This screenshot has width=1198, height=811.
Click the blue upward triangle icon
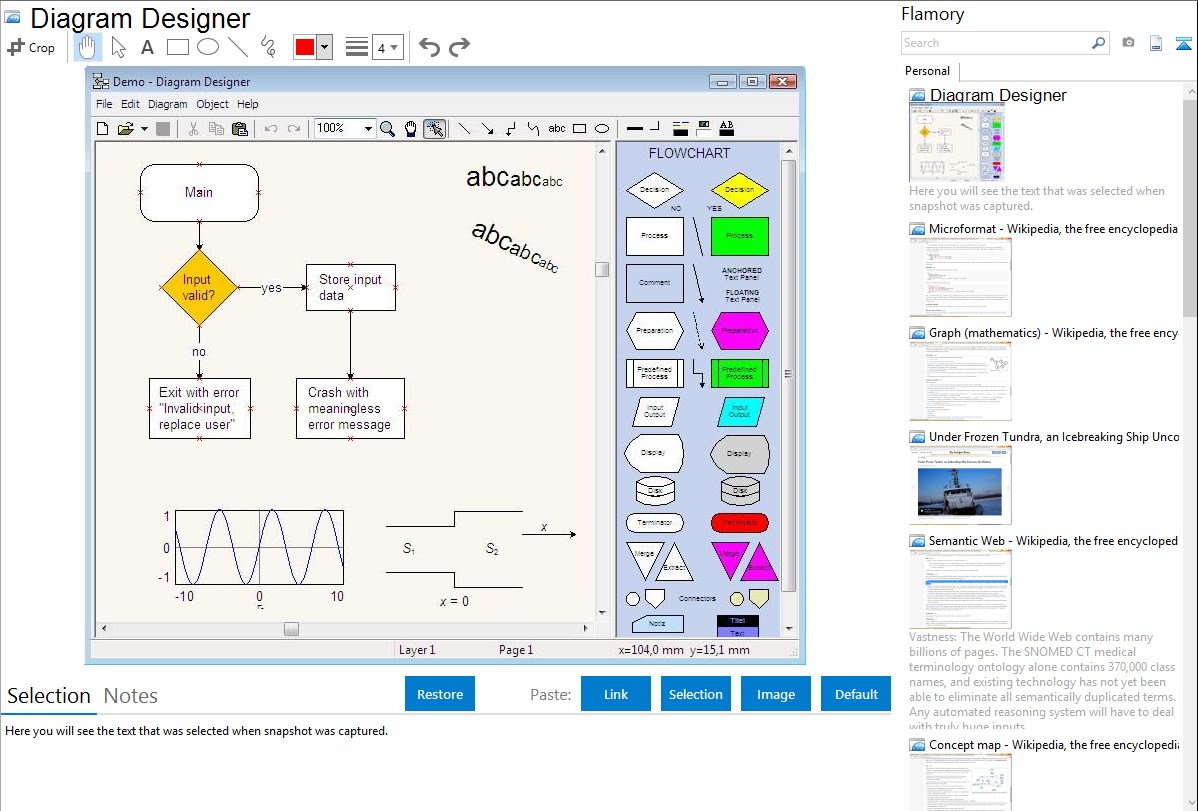pos(1183,43)
